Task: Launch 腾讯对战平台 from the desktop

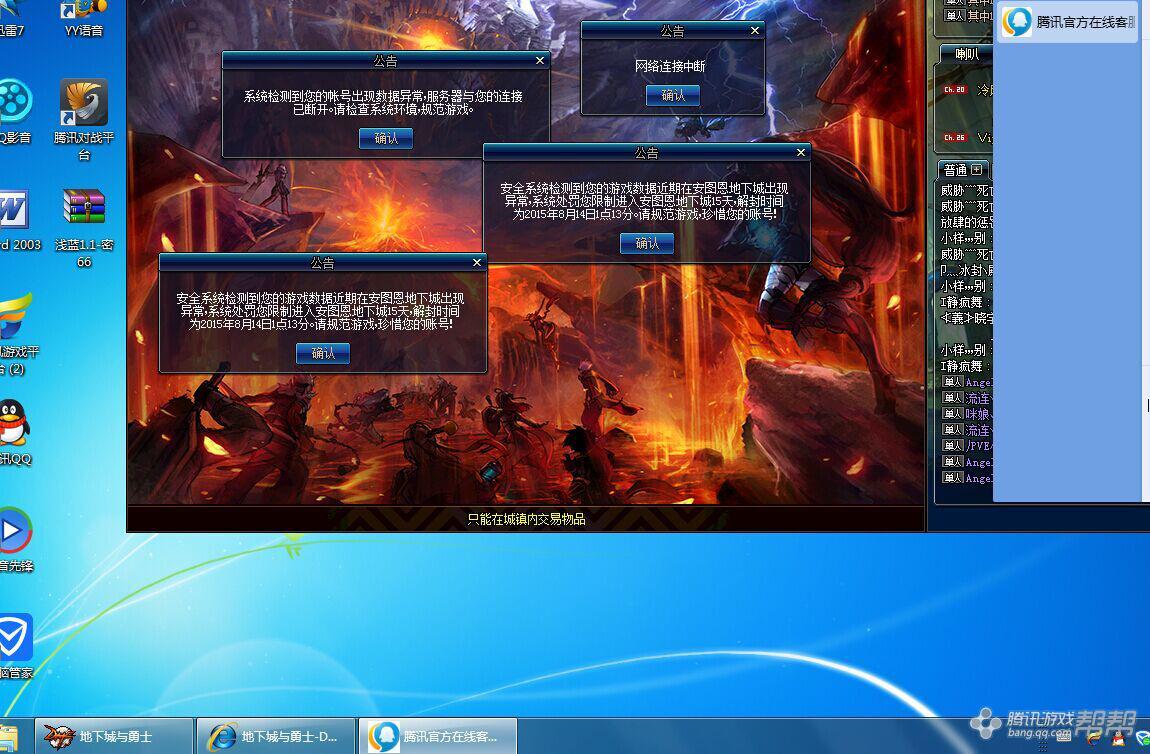Action: pyautogui.click(x=84, y=120)
